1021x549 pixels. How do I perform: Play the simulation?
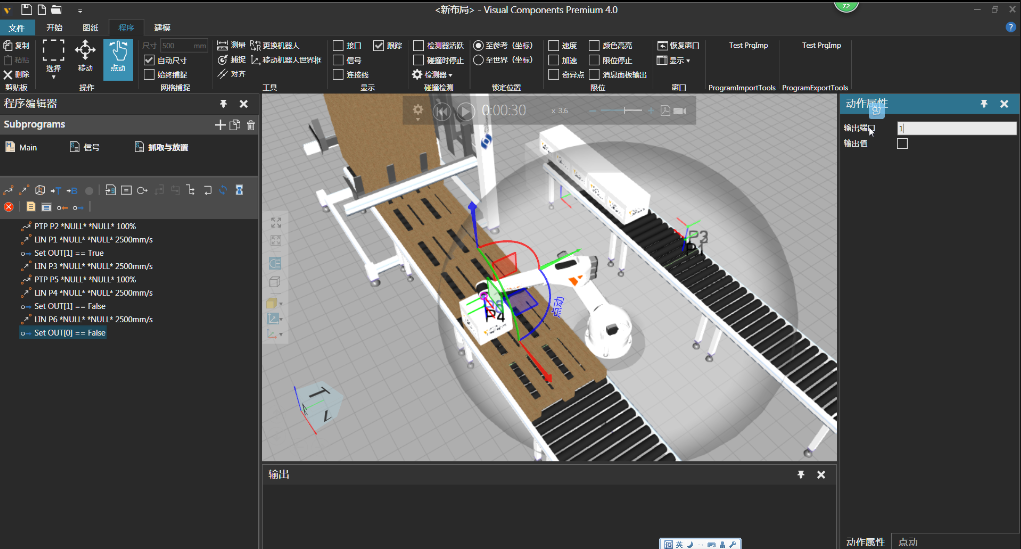pos(465,111)
